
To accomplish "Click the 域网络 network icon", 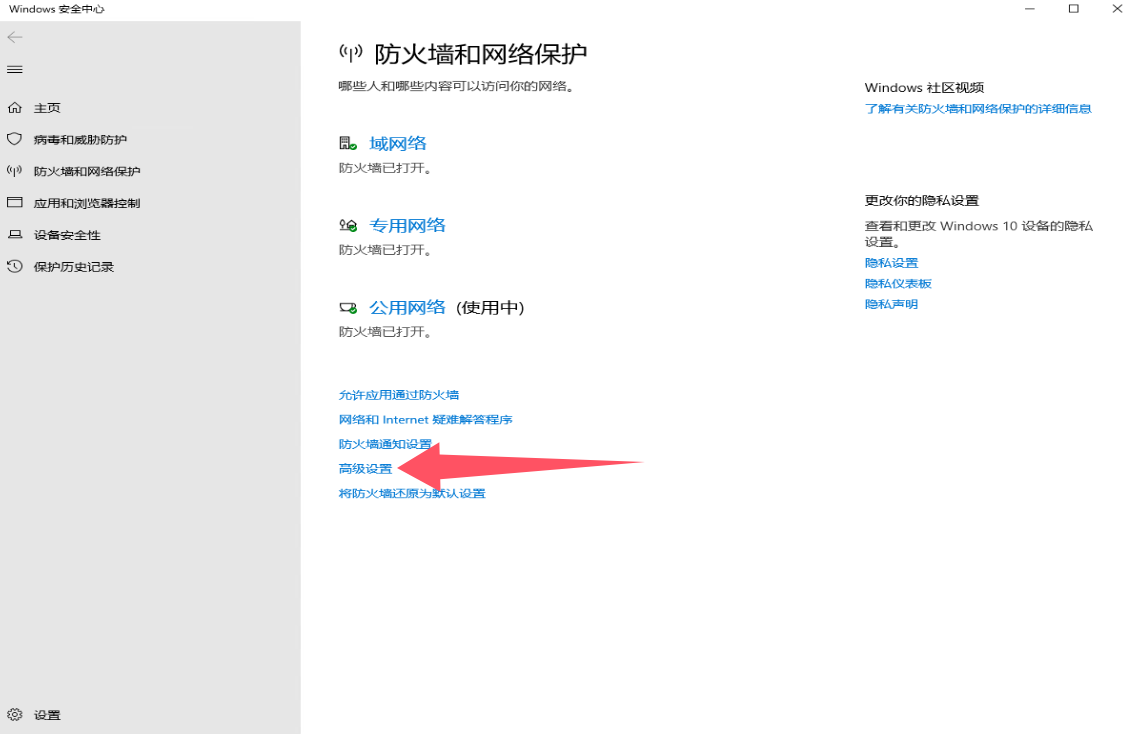I will pyautogui.click(x=347, y=142).
